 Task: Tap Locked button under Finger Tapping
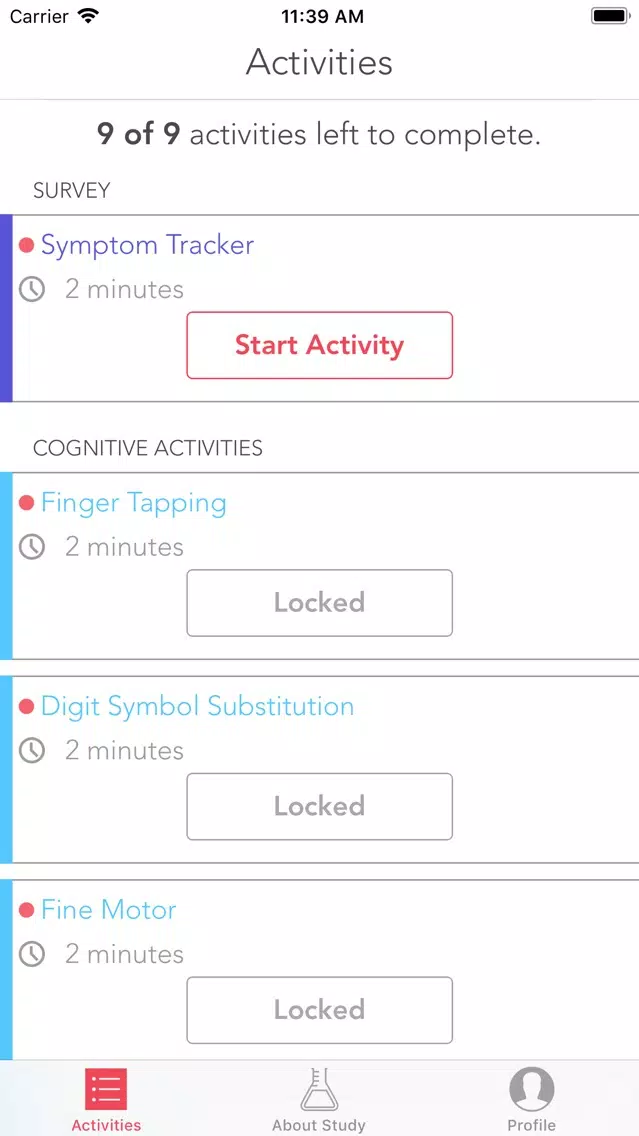click(x=320, y=603)
